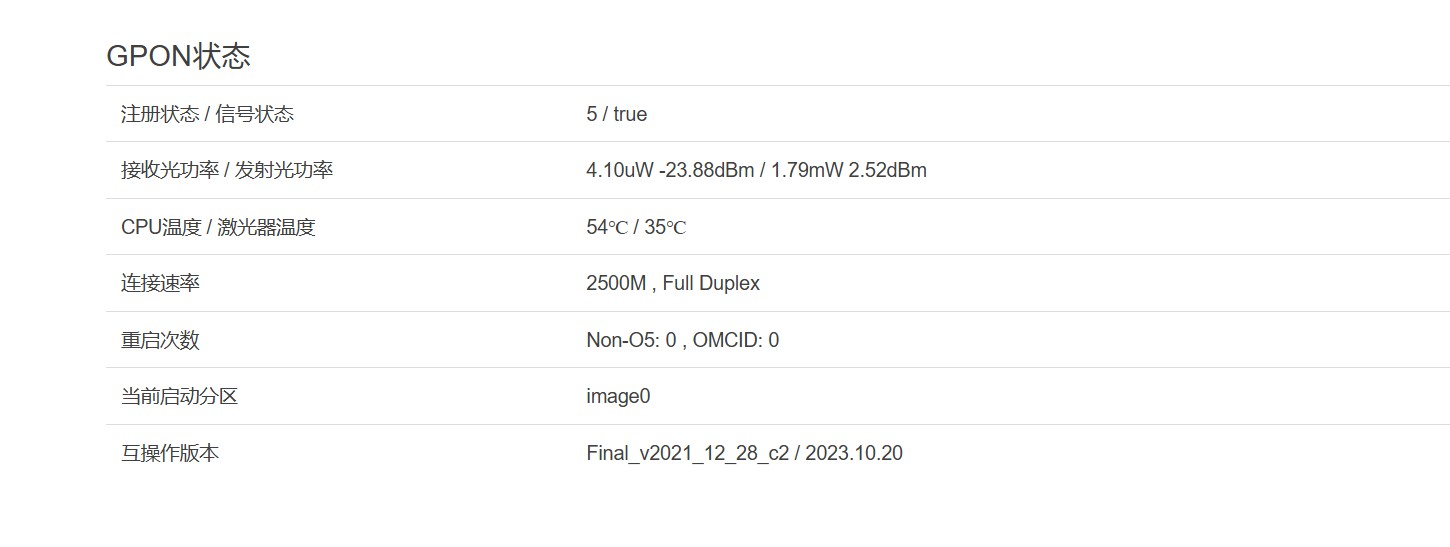Click the image0 boot partition value
Image resolution: width=1450 pixels, height=547 pixels.
coord(618,396)
